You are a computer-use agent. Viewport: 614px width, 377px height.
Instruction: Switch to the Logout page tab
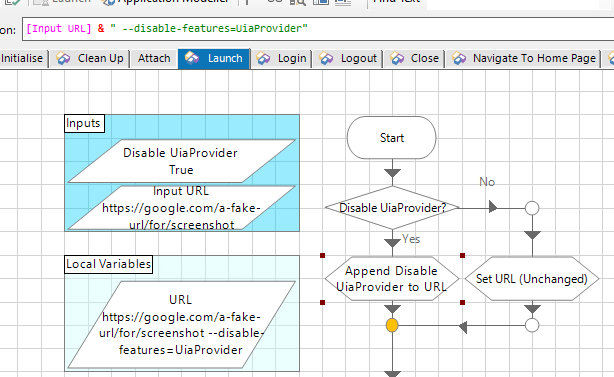[347, 58]
